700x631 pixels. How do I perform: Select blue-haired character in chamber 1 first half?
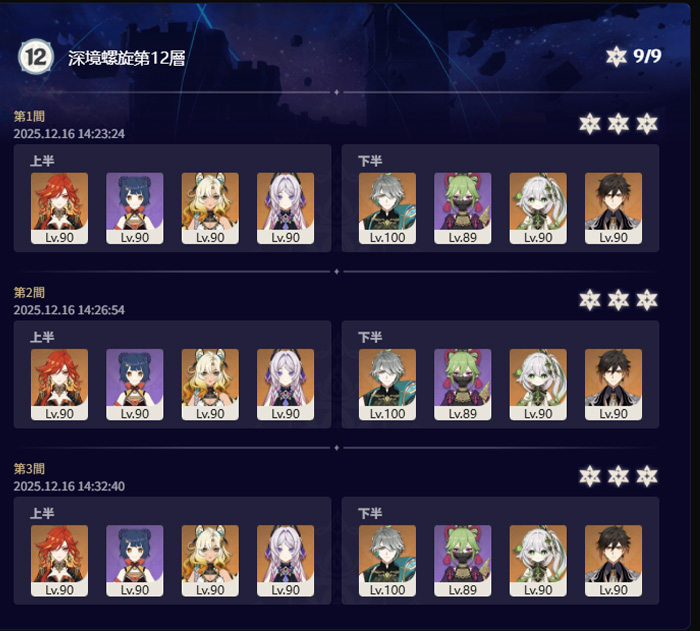(x=135, y=209)
